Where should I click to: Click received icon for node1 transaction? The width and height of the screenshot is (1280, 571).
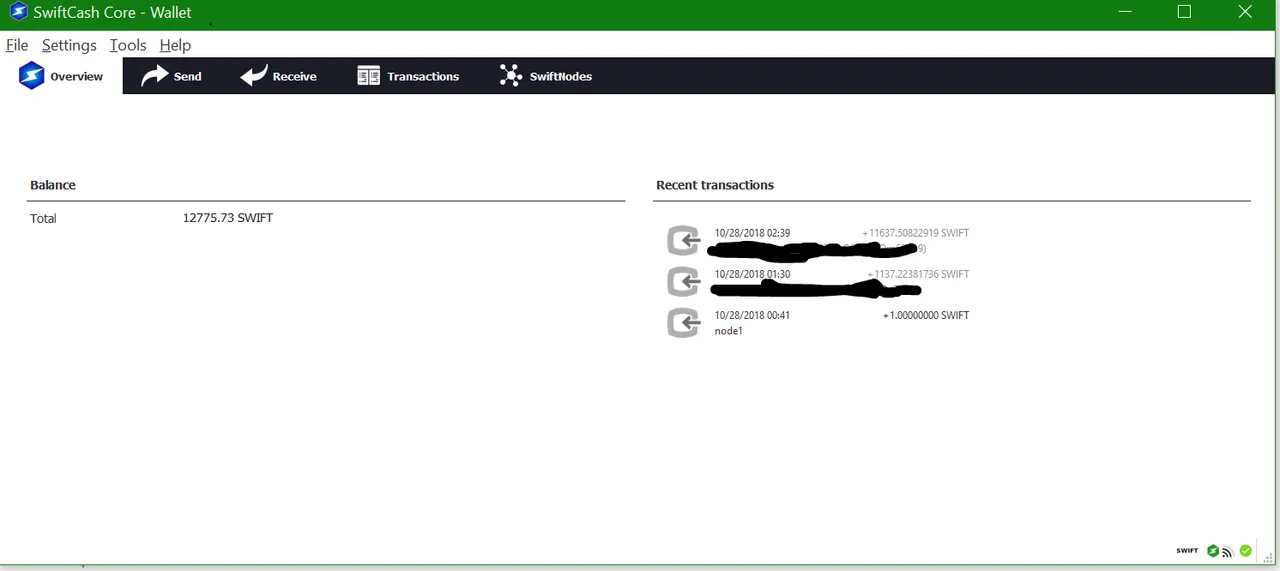[684, 323]
